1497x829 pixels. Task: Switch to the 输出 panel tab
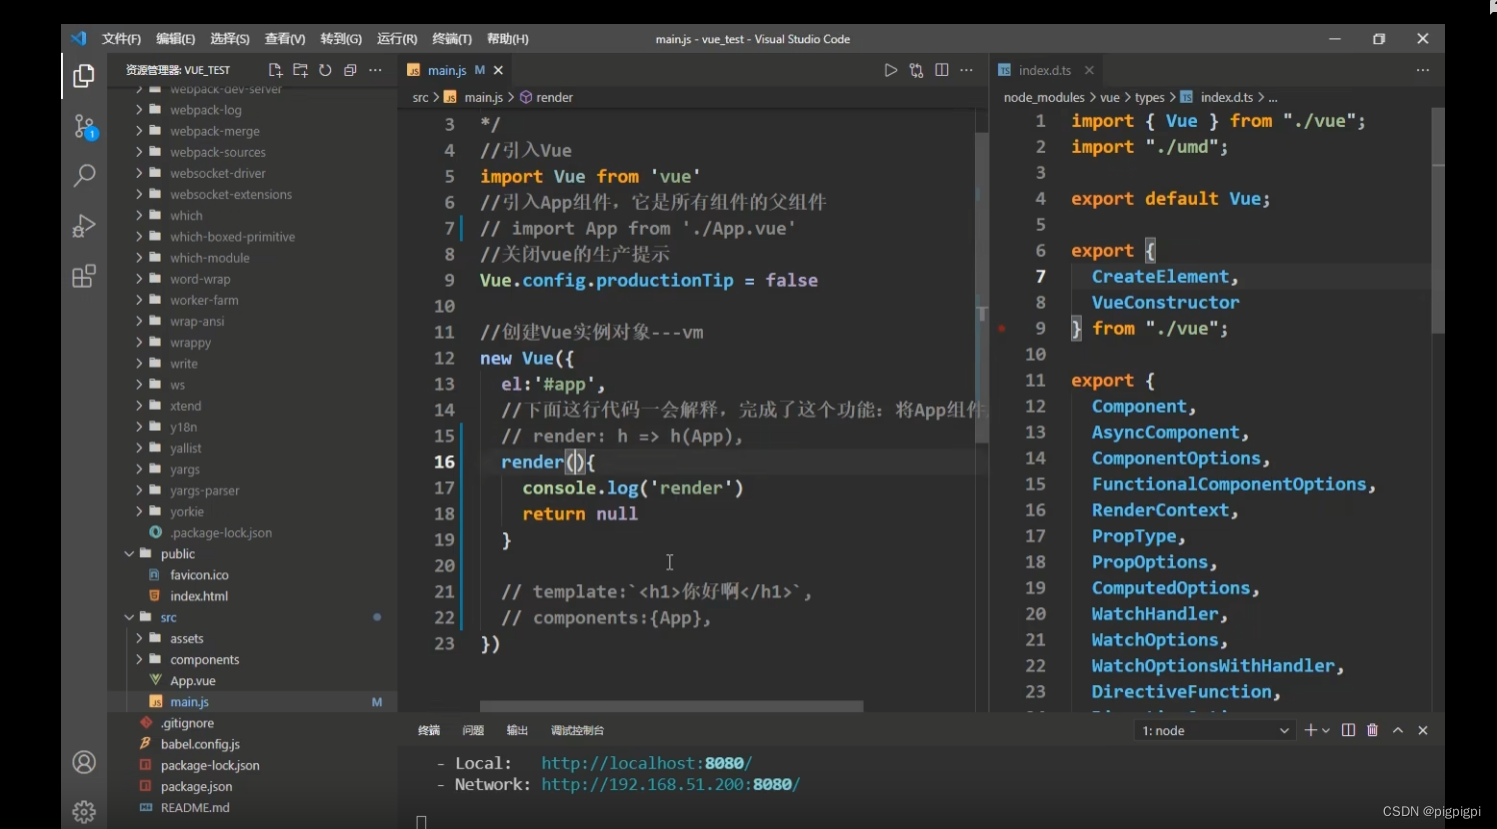click(x=517, y=731)
